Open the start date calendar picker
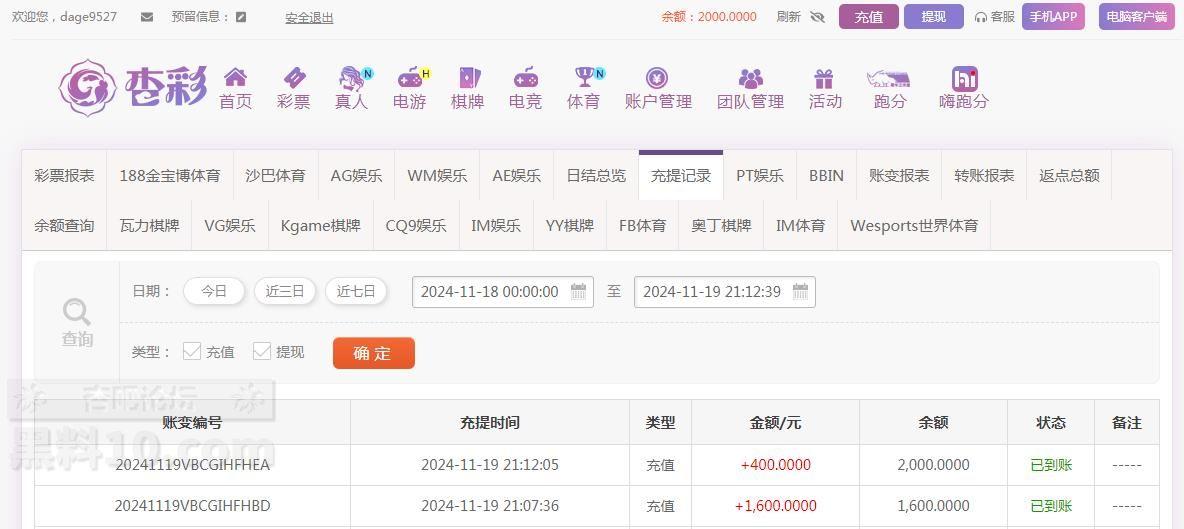The width and height of the screenshot is (1184, 529). [x=578, y=292]
